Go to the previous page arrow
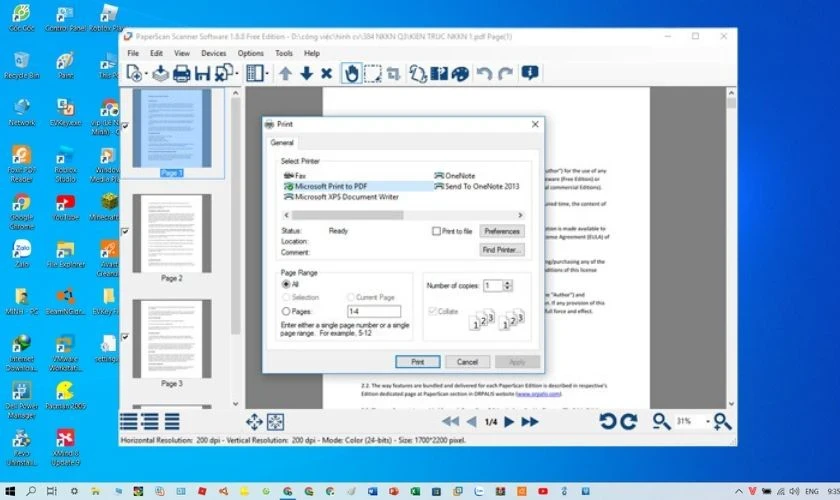The width and height of the screenshot is (840, 500). coord(471,422)
